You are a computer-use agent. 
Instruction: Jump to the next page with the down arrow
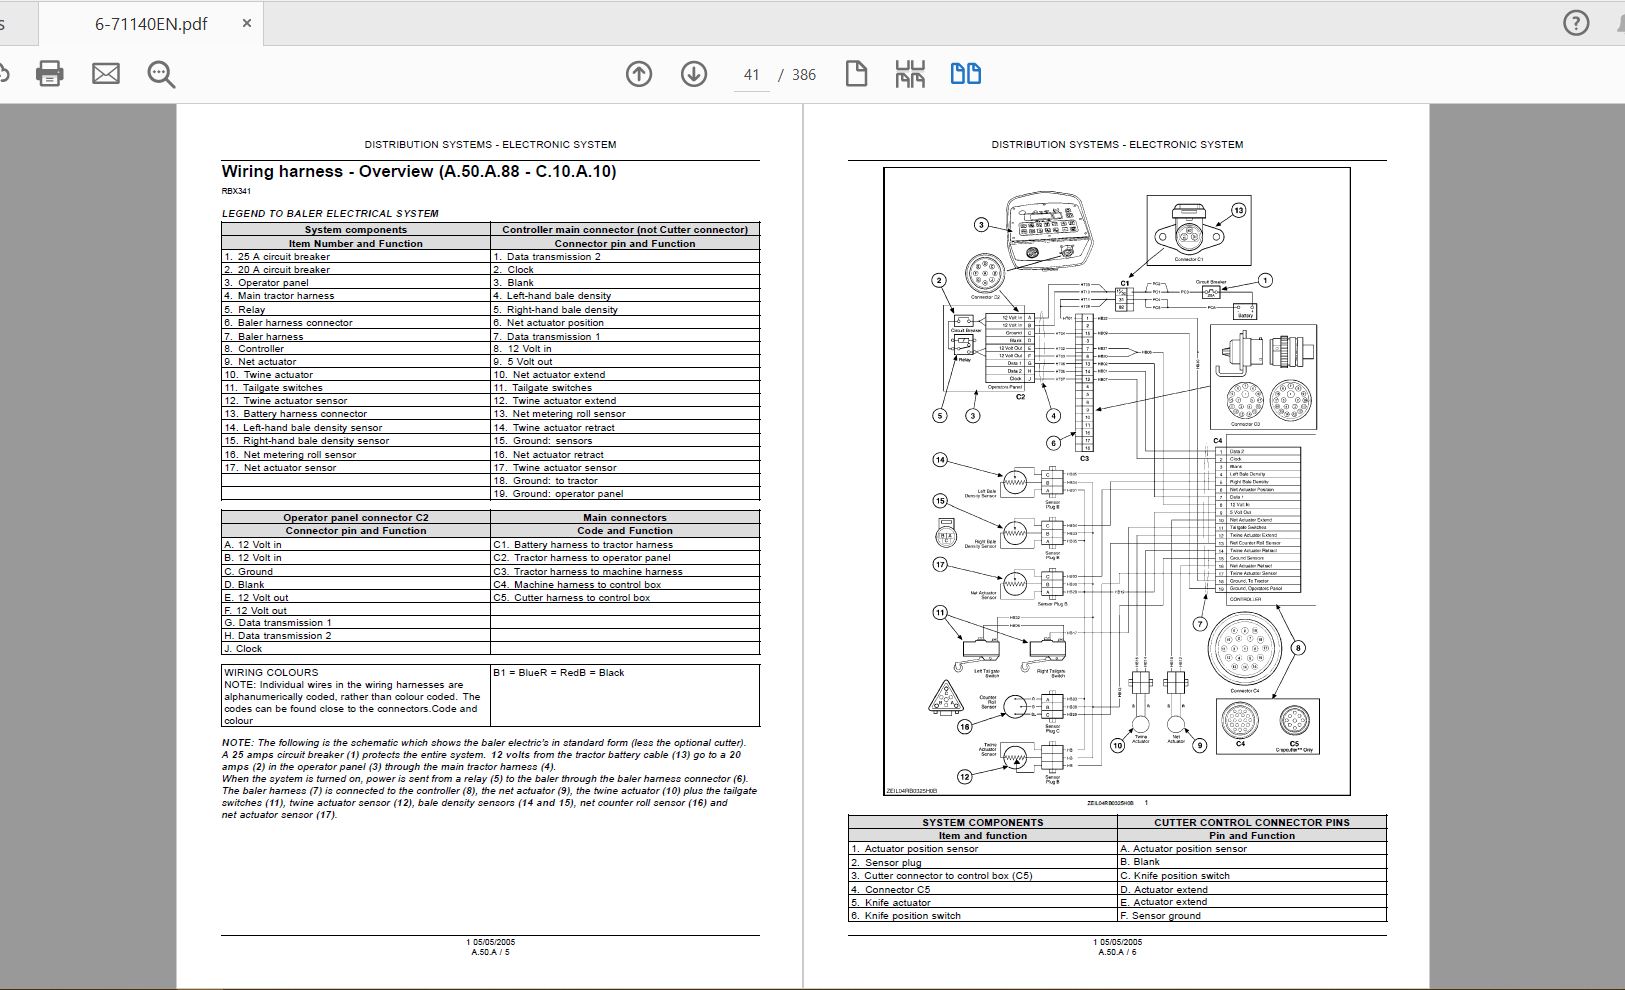click(x=692, y=74)
